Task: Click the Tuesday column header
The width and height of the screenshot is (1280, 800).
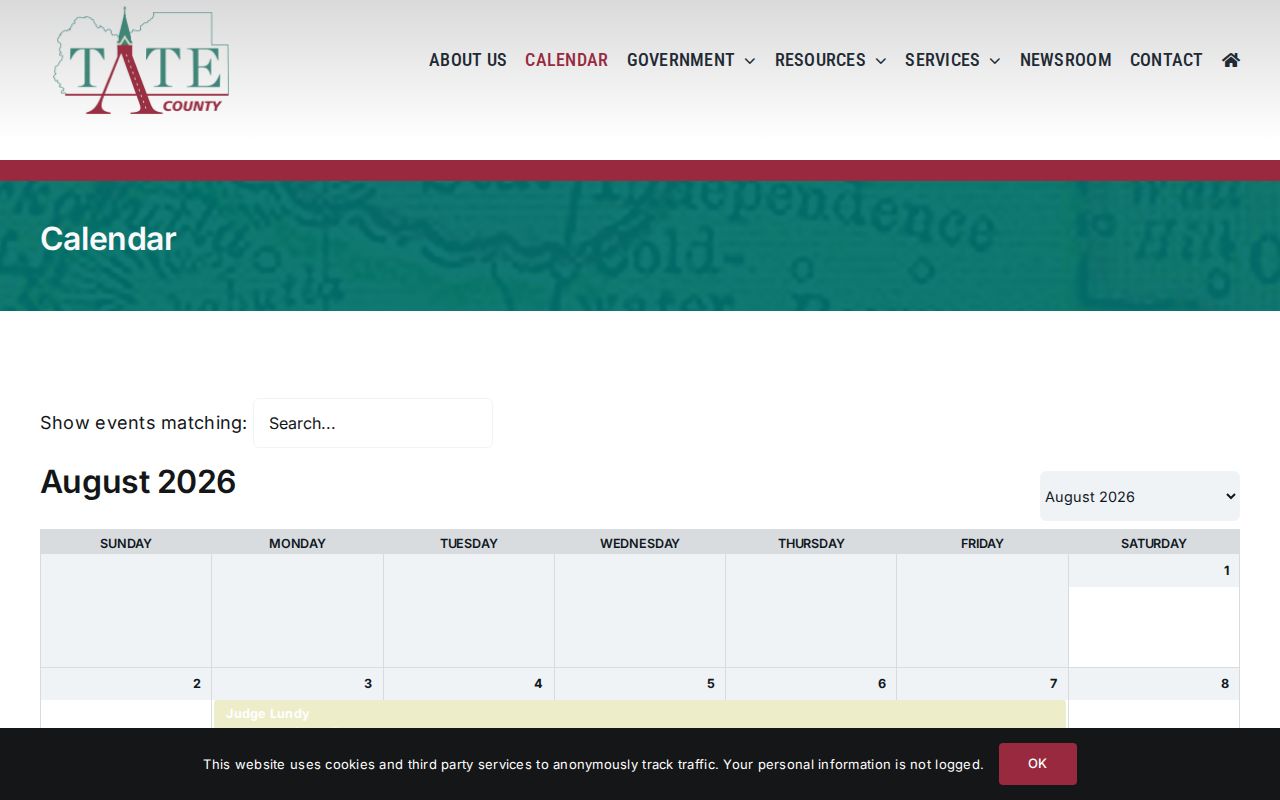Action: point(469,543)
